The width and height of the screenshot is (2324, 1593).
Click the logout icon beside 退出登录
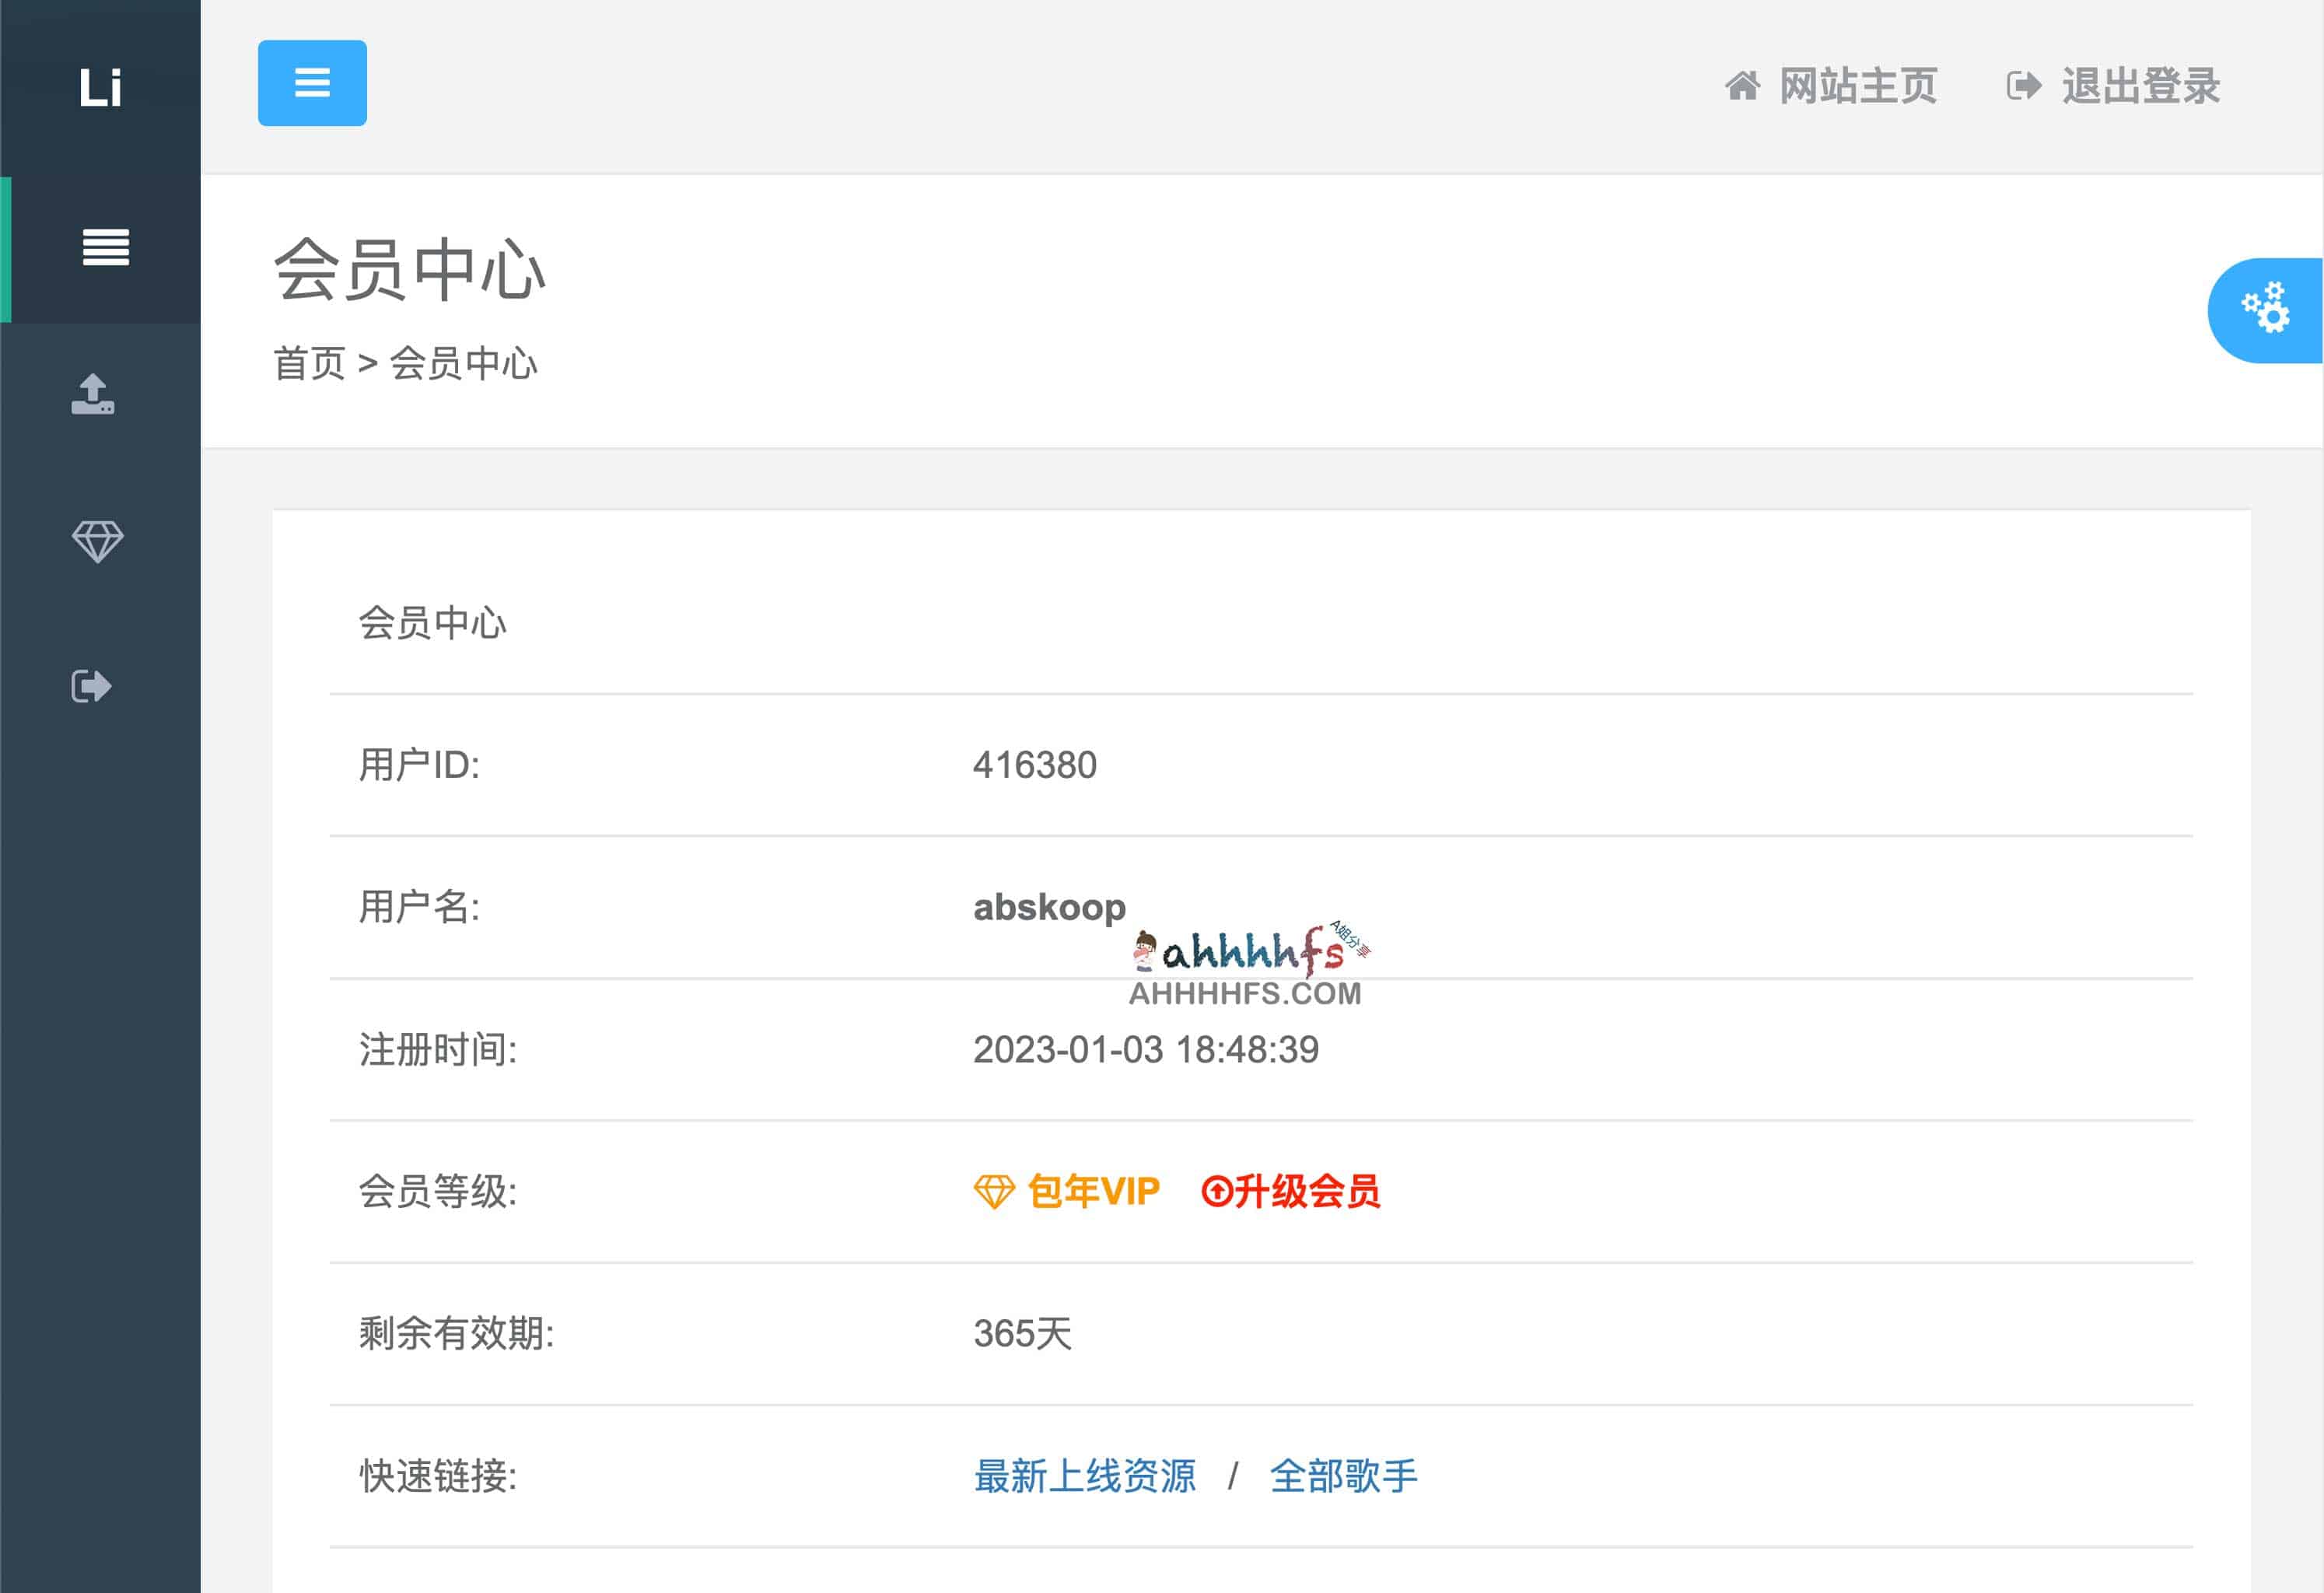(x=2024, y=86)
